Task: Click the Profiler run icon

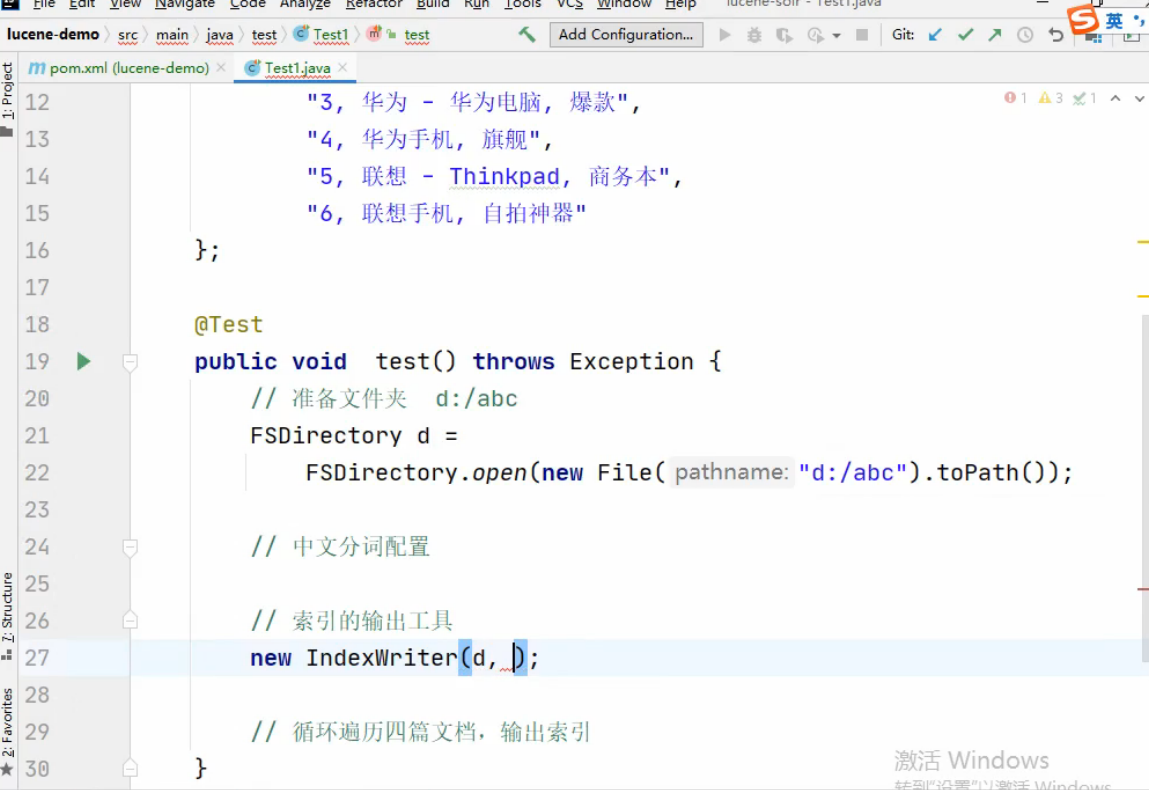Action: [x=815, y=34]
